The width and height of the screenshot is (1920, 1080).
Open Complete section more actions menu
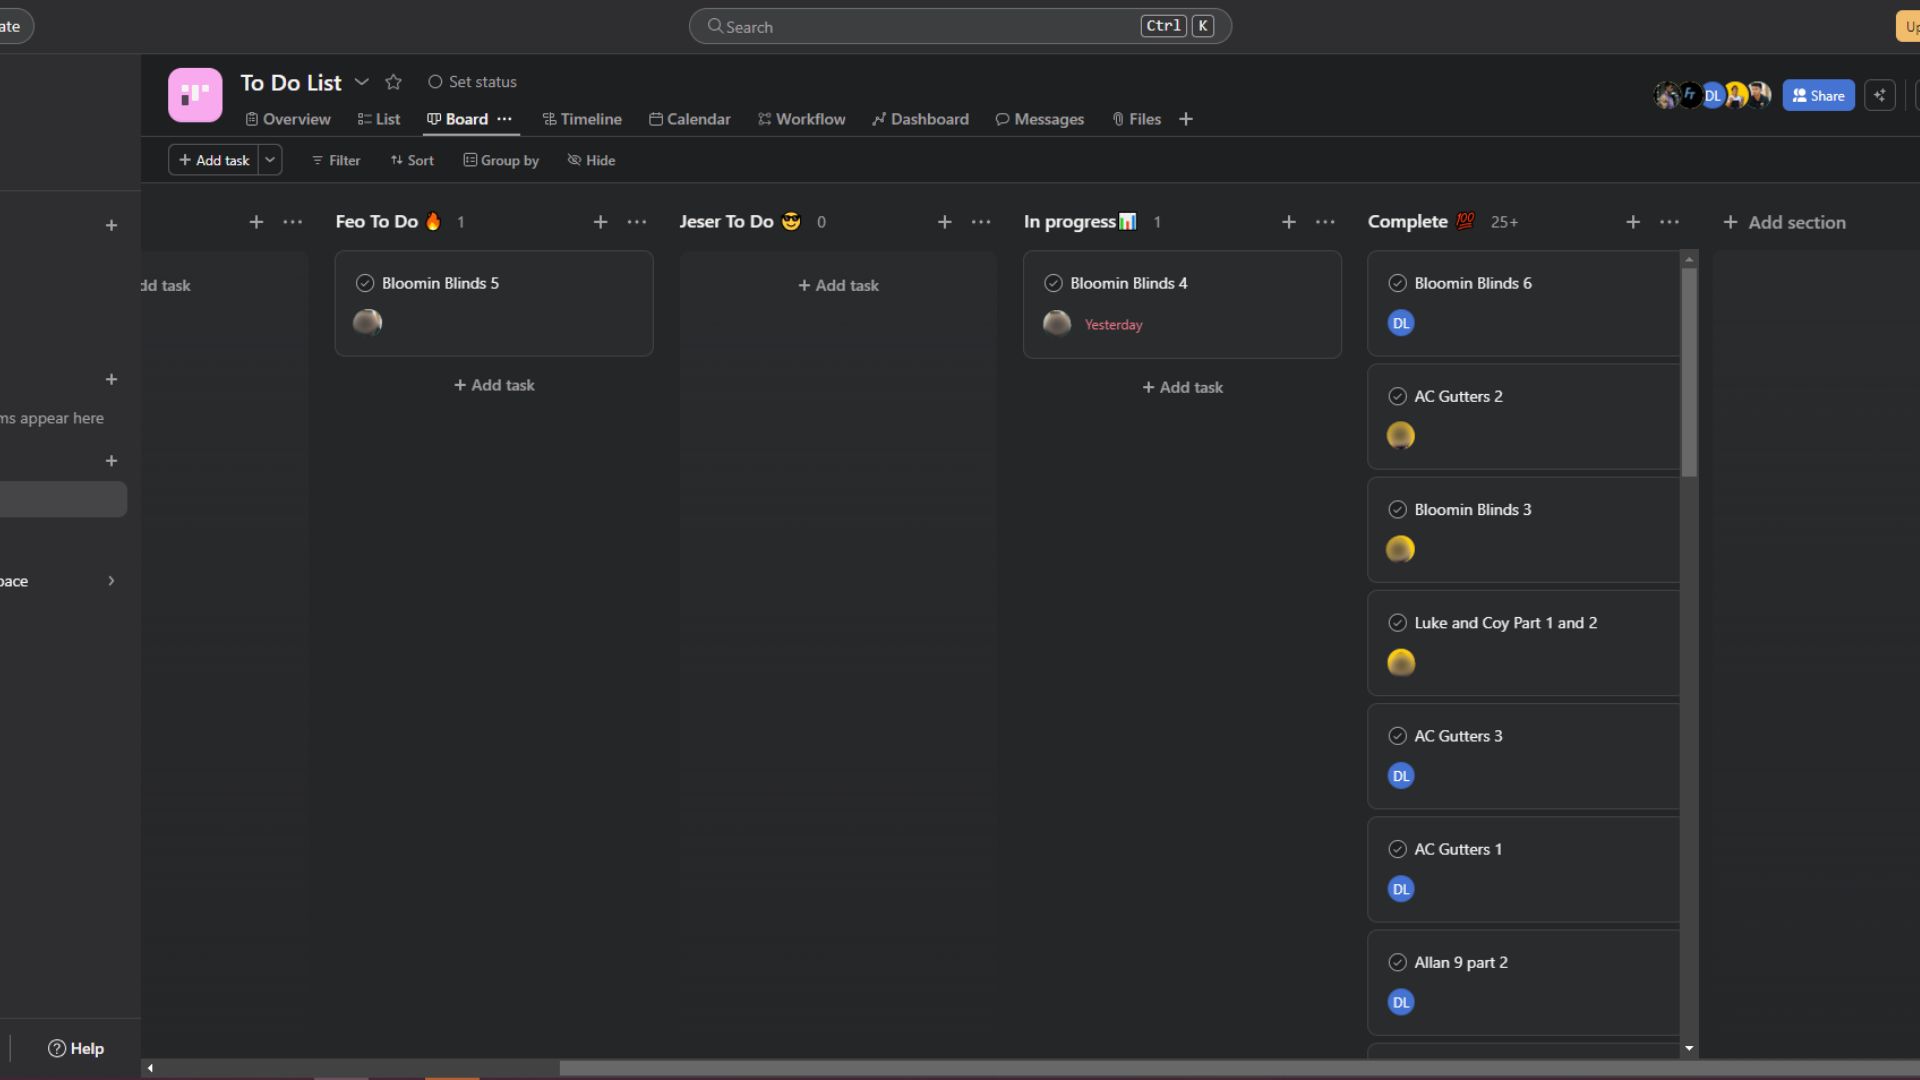1669,222
